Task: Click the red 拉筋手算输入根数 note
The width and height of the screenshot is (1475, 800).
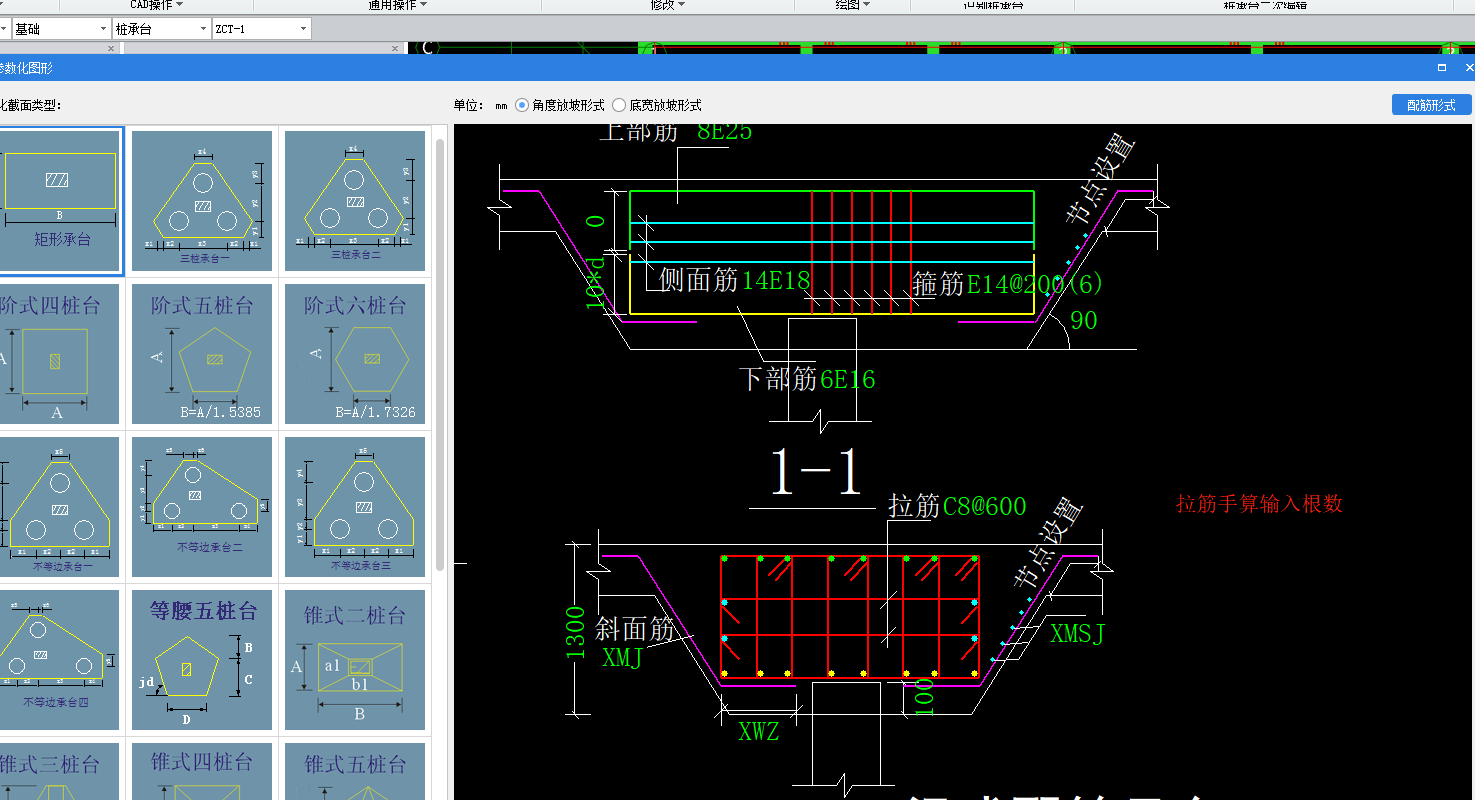Action: click(1259, 504)
